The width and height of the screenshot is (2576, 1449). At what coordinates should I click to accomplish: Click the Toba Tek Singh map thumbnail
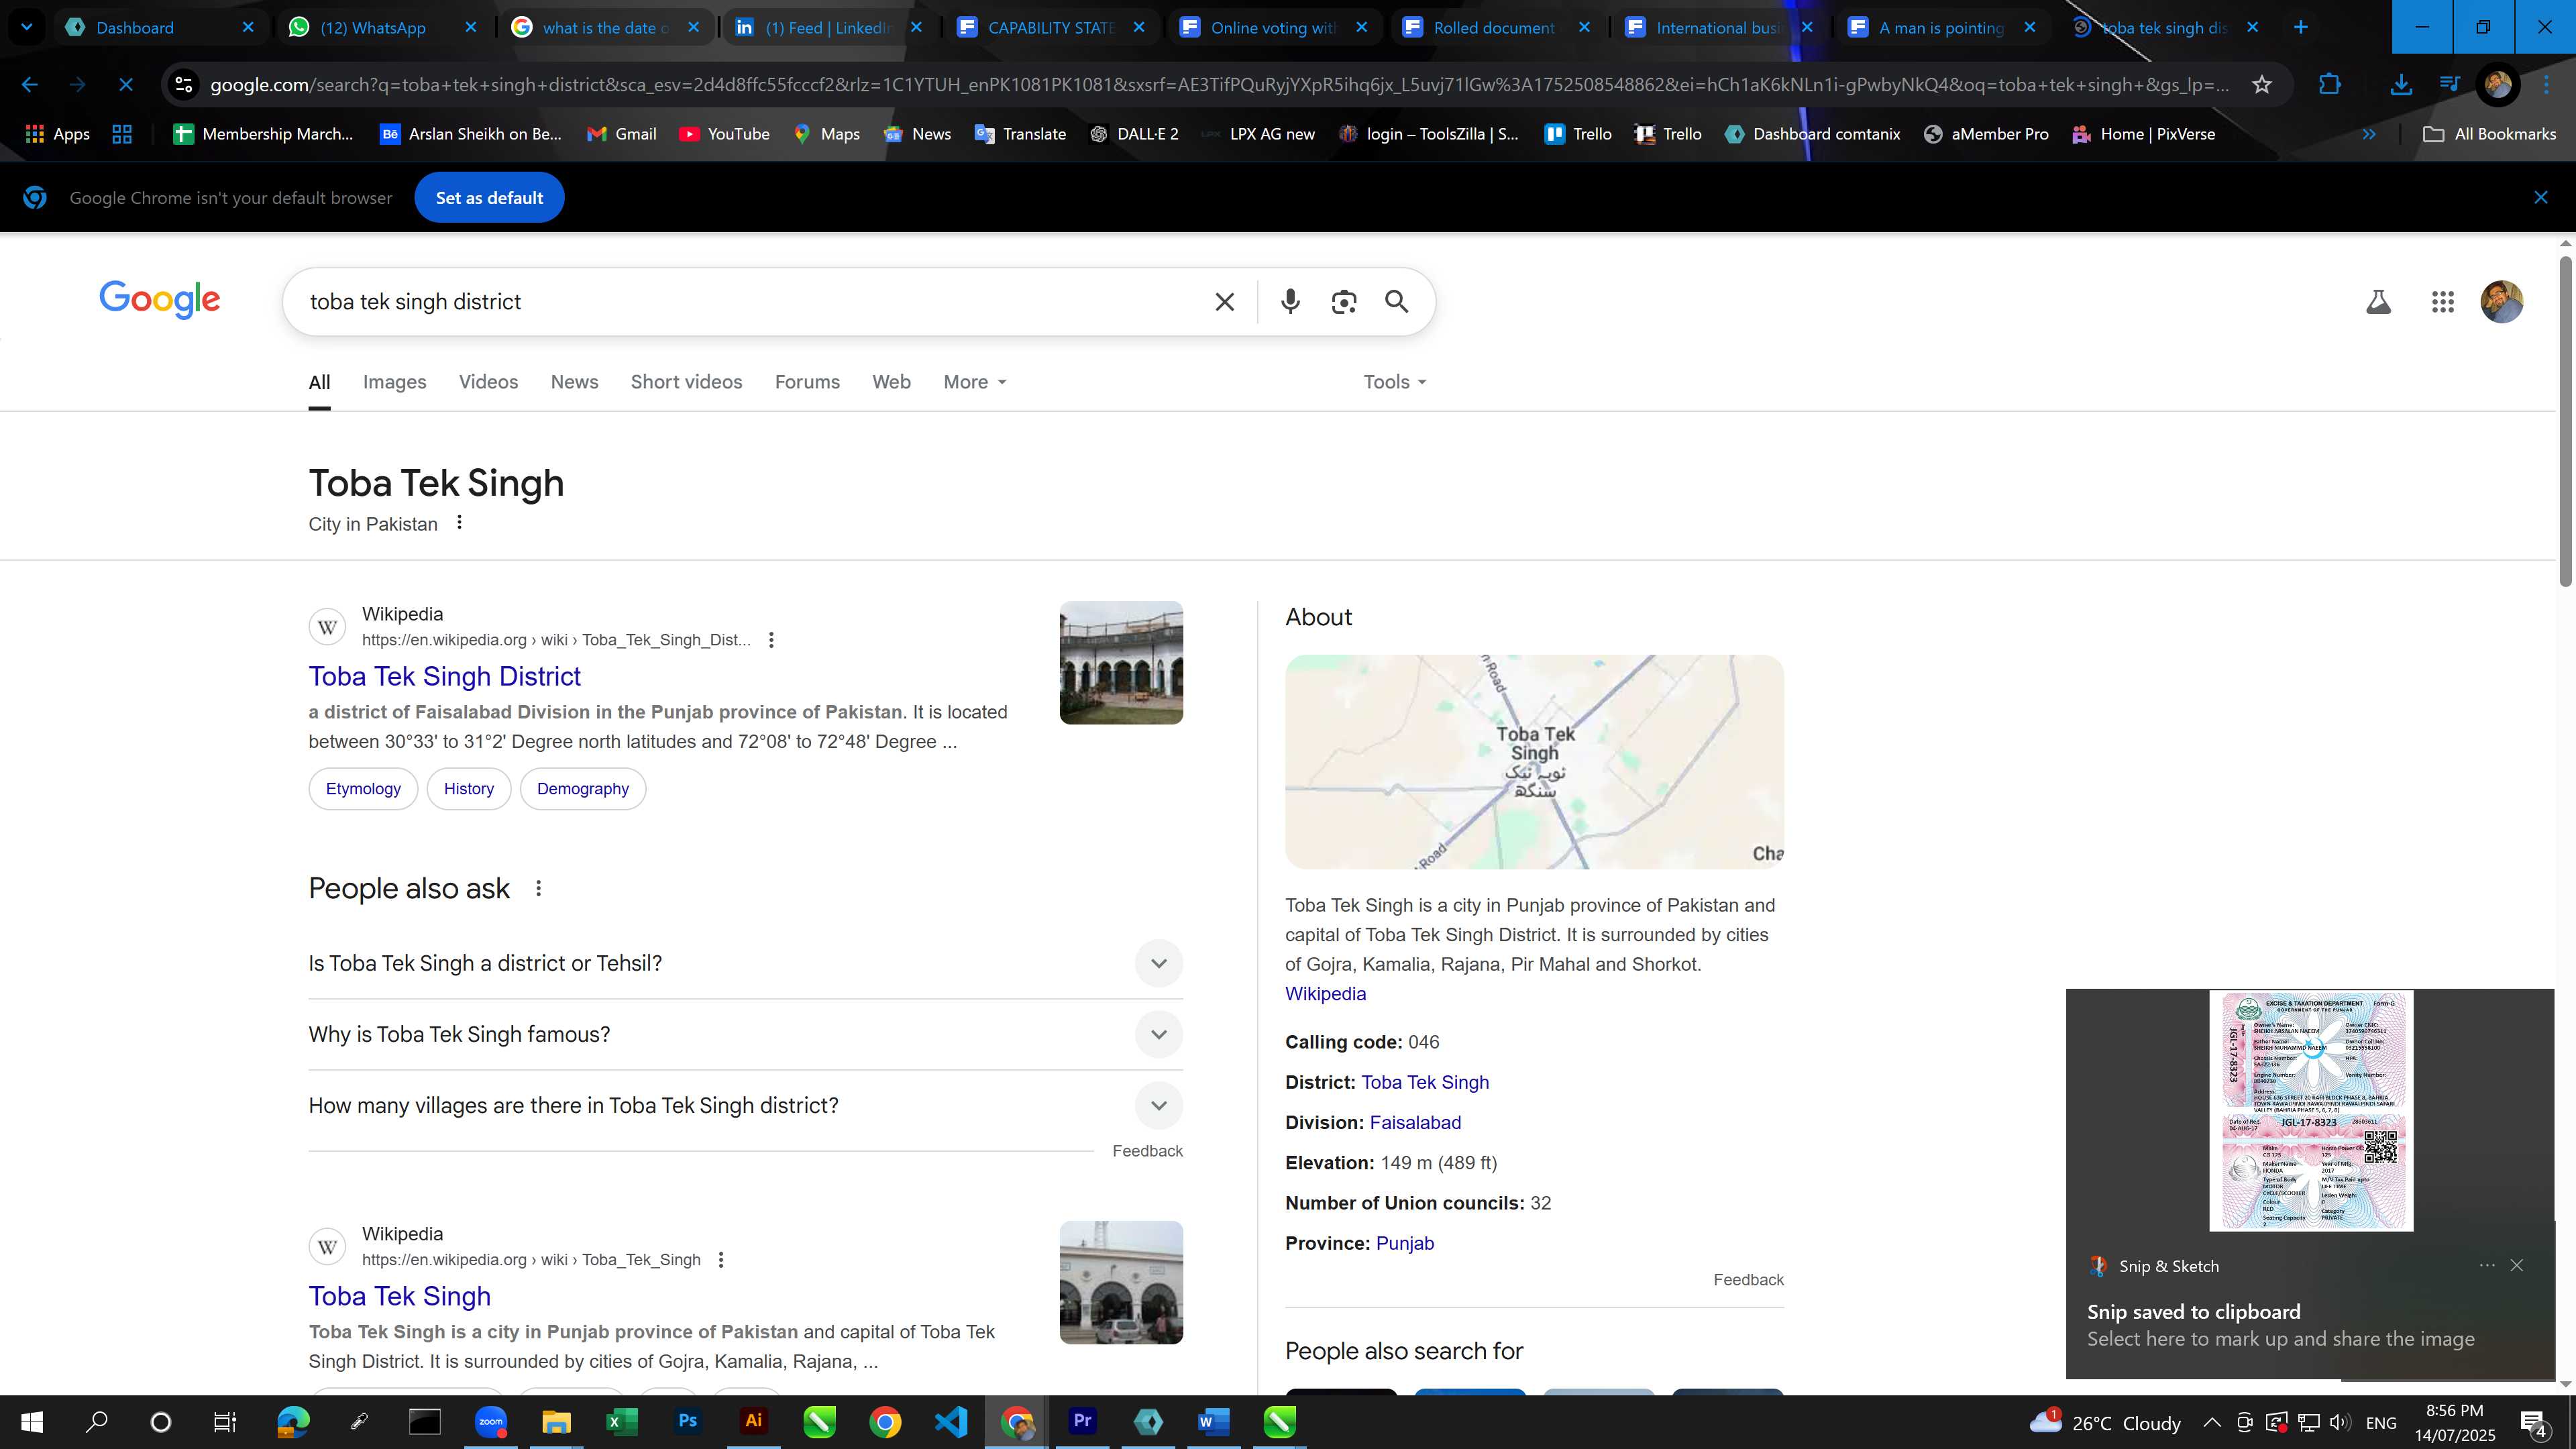click(1534, 762)
